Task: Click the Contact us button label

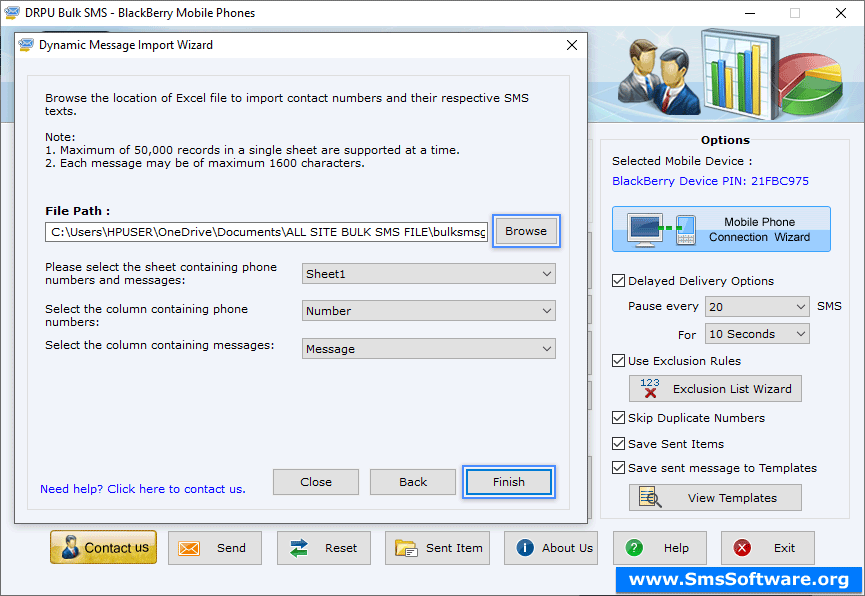Action: coord(116,547)
